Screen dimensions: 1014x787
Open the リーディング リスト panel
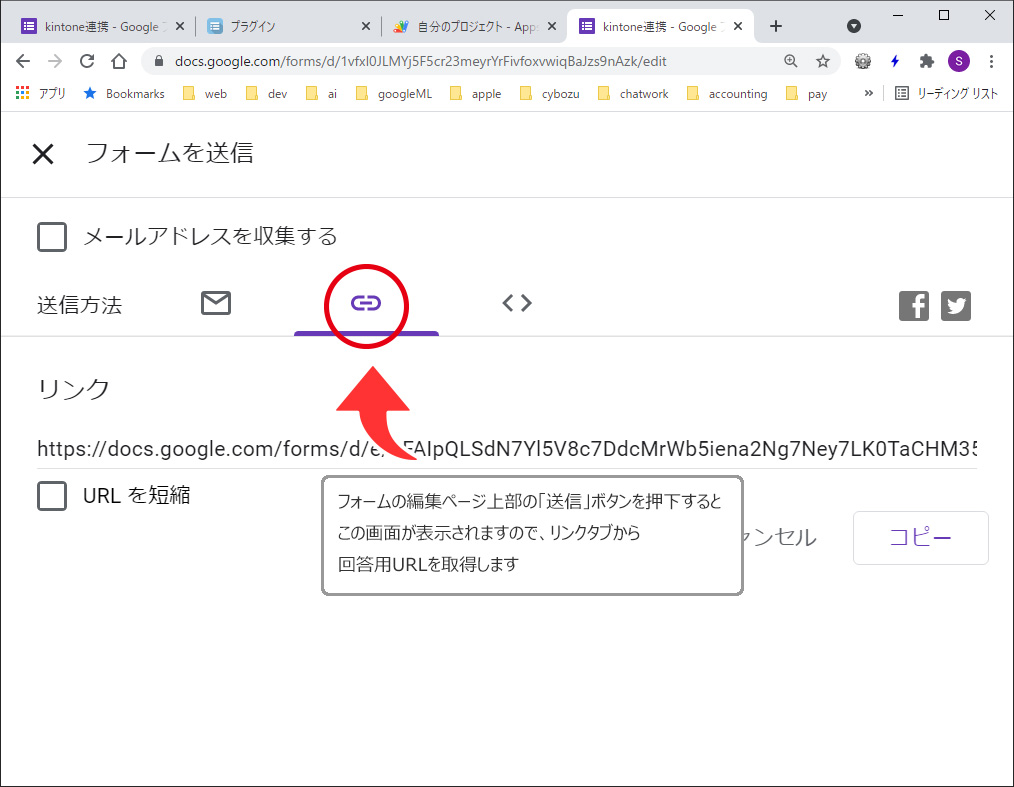(x=946, y=94)
